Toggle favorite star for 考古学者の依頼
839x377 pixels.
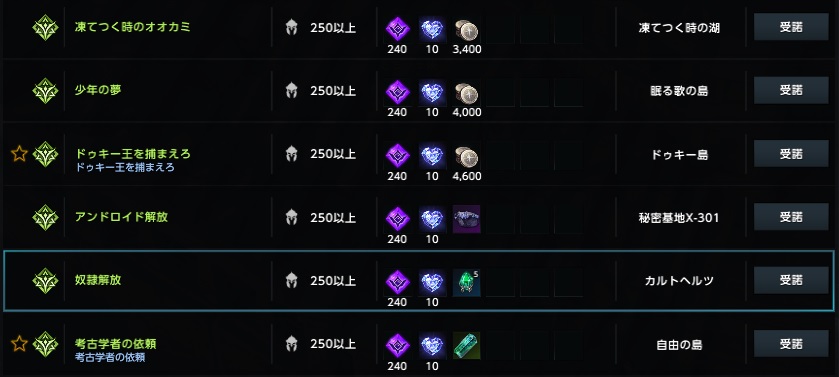(19, 344)
